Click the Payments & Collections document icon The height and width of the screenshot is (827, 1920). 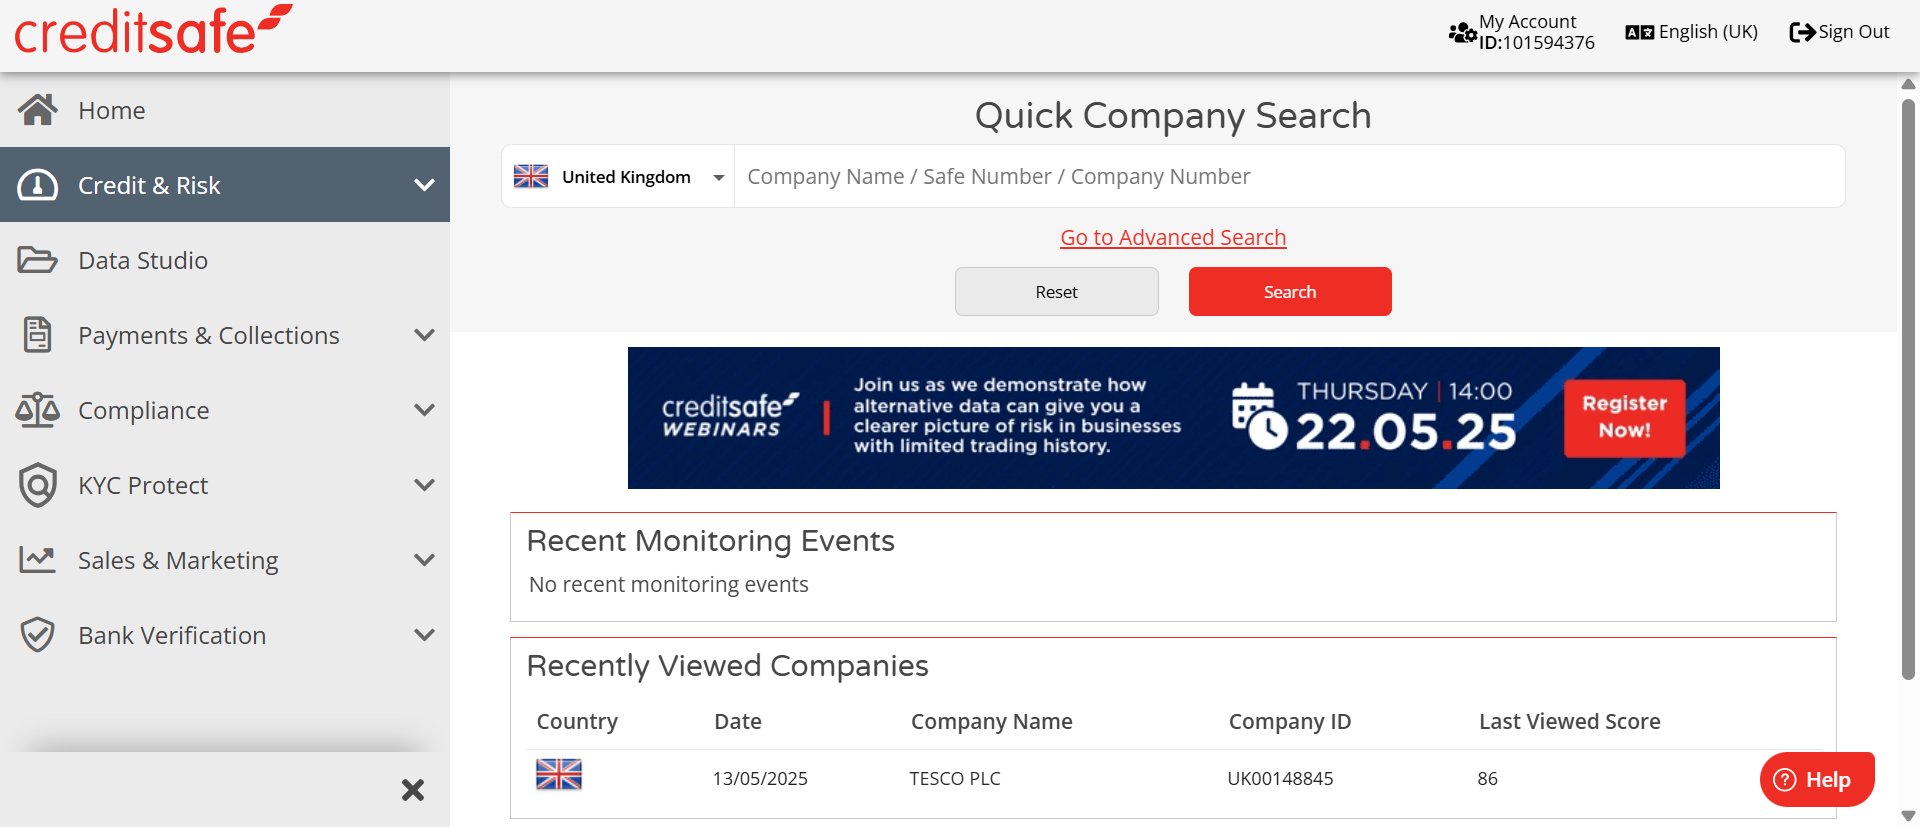(x=37, y=335)
